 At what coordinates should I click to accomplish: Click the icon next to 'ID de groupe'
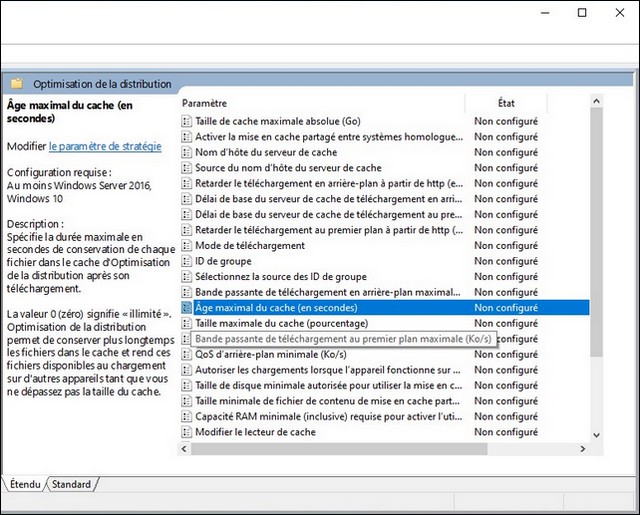[x=186, y=261]
